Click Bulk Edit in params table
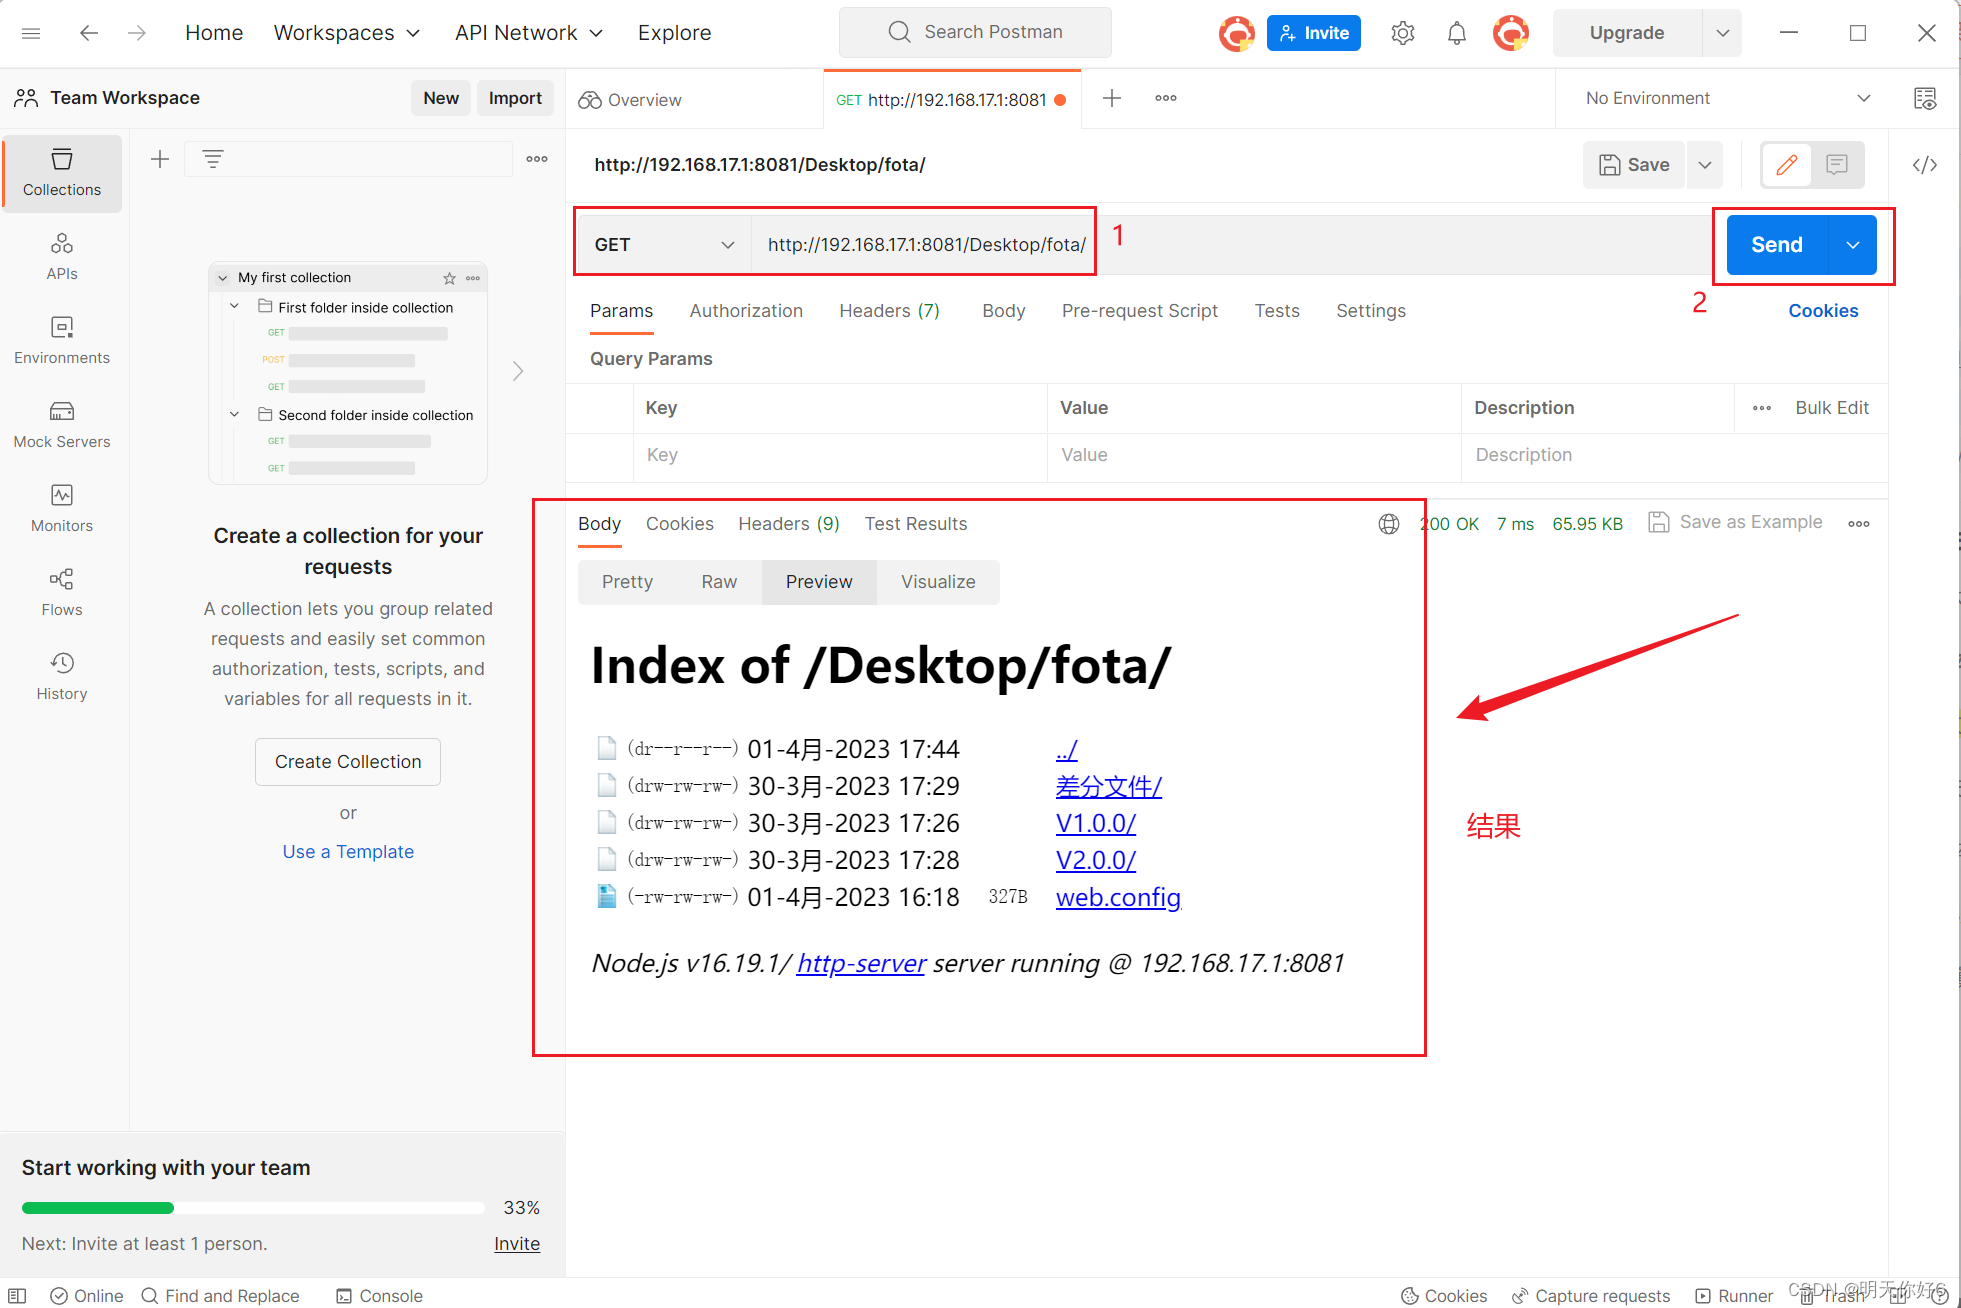1961x1308 pixels. tap(1831, 408)
